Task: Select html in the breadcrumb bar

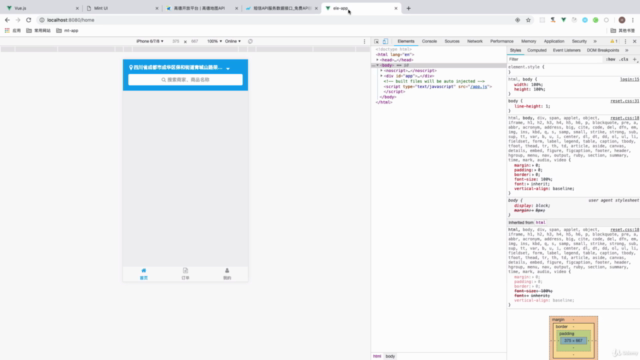Action: 377,356
